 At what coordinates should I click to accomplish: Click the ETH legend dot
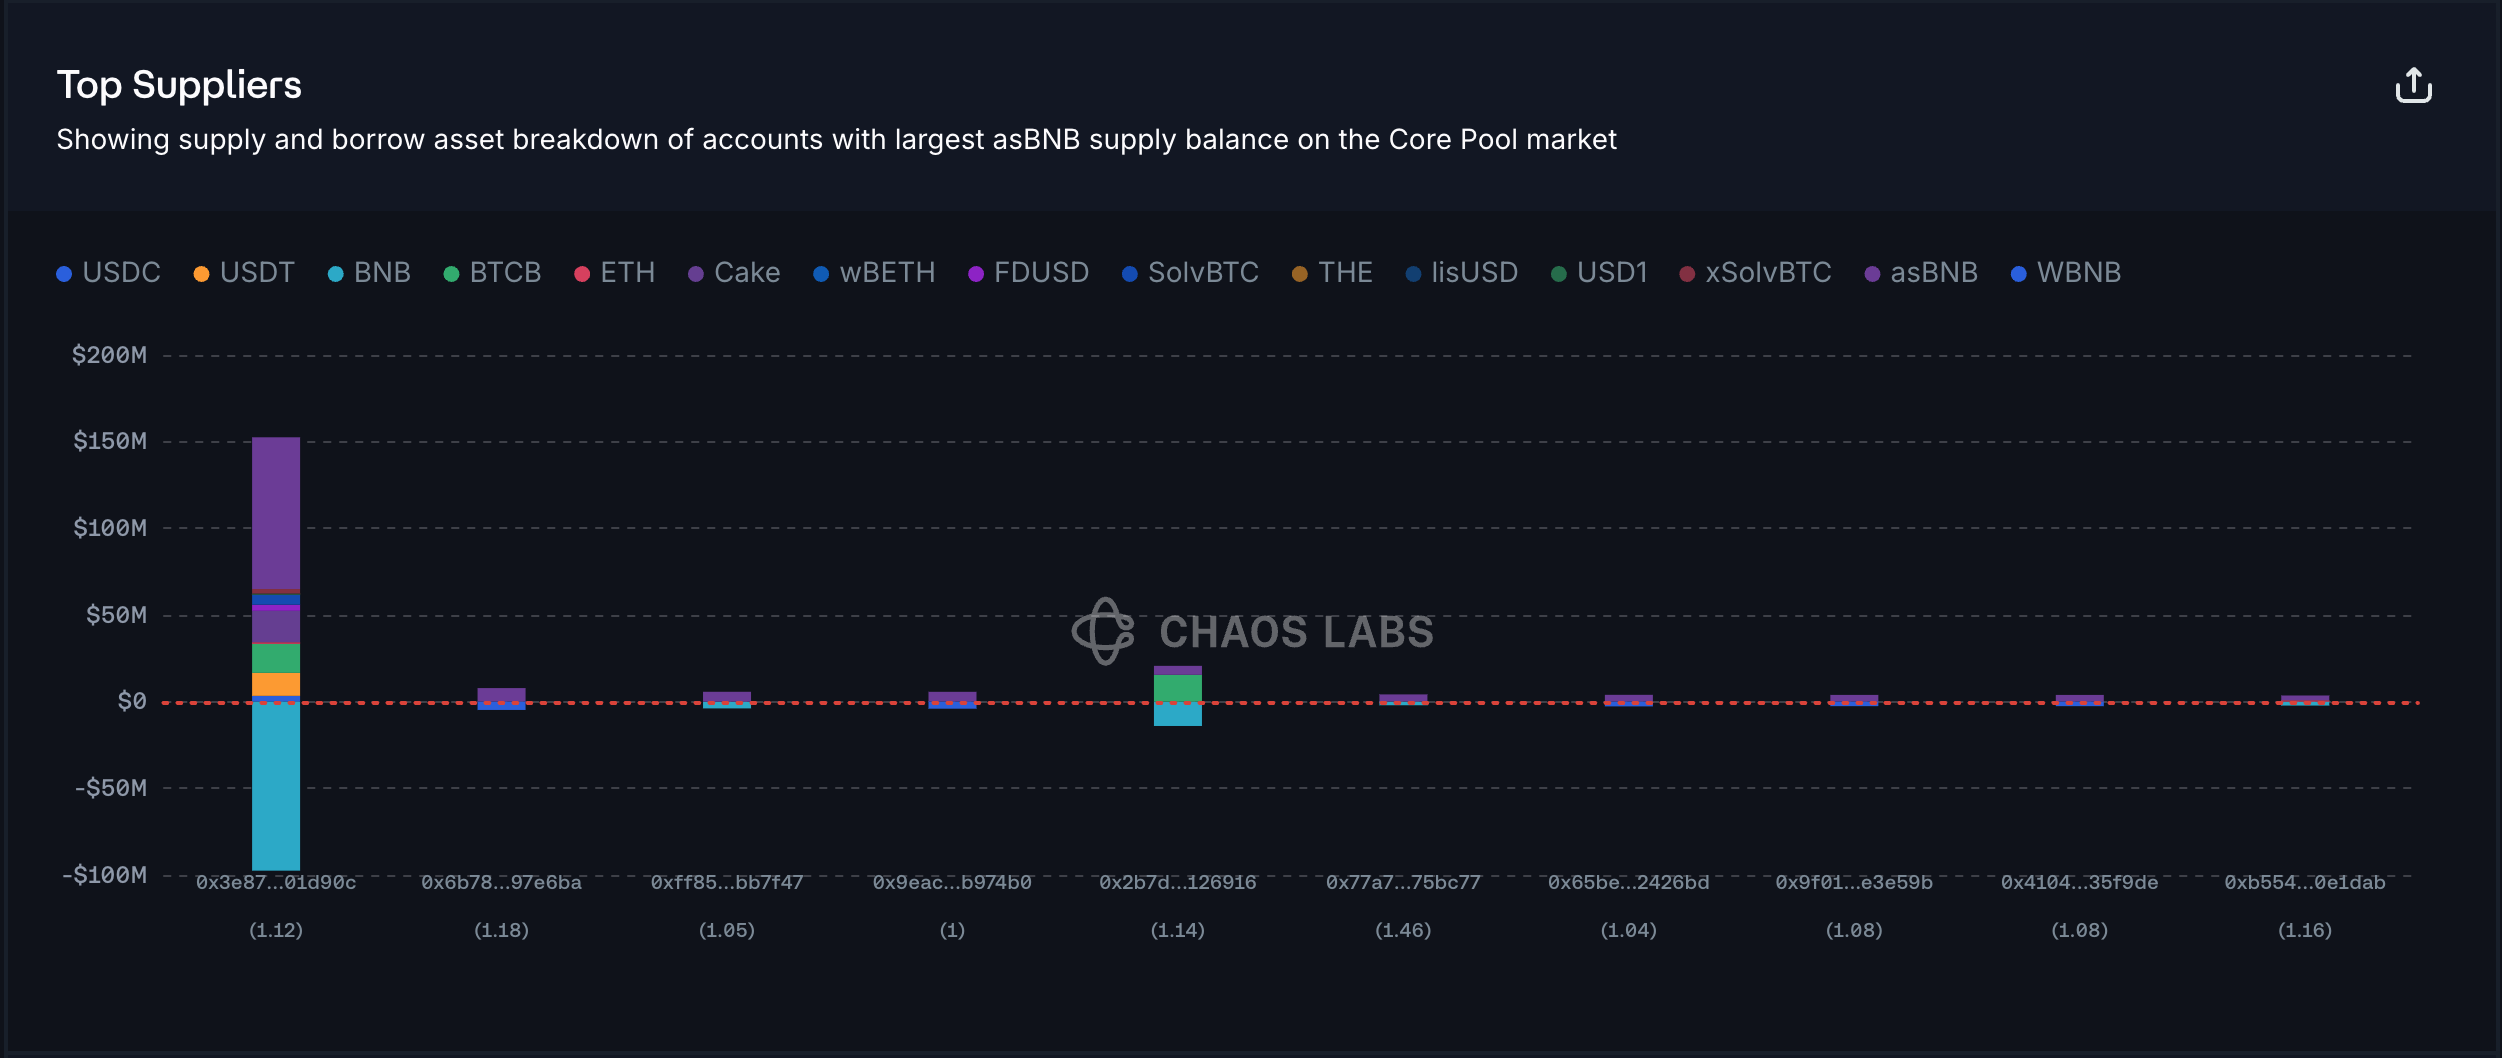coord(582,274)
